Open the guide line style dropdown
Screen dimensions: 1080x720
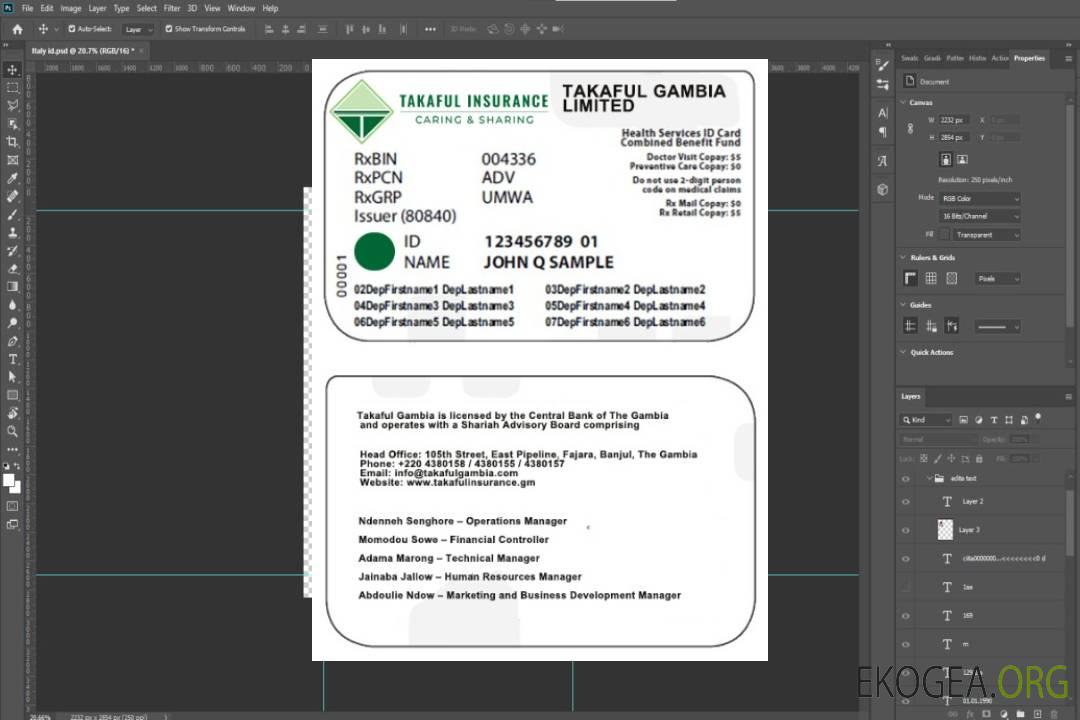point(997,327)
